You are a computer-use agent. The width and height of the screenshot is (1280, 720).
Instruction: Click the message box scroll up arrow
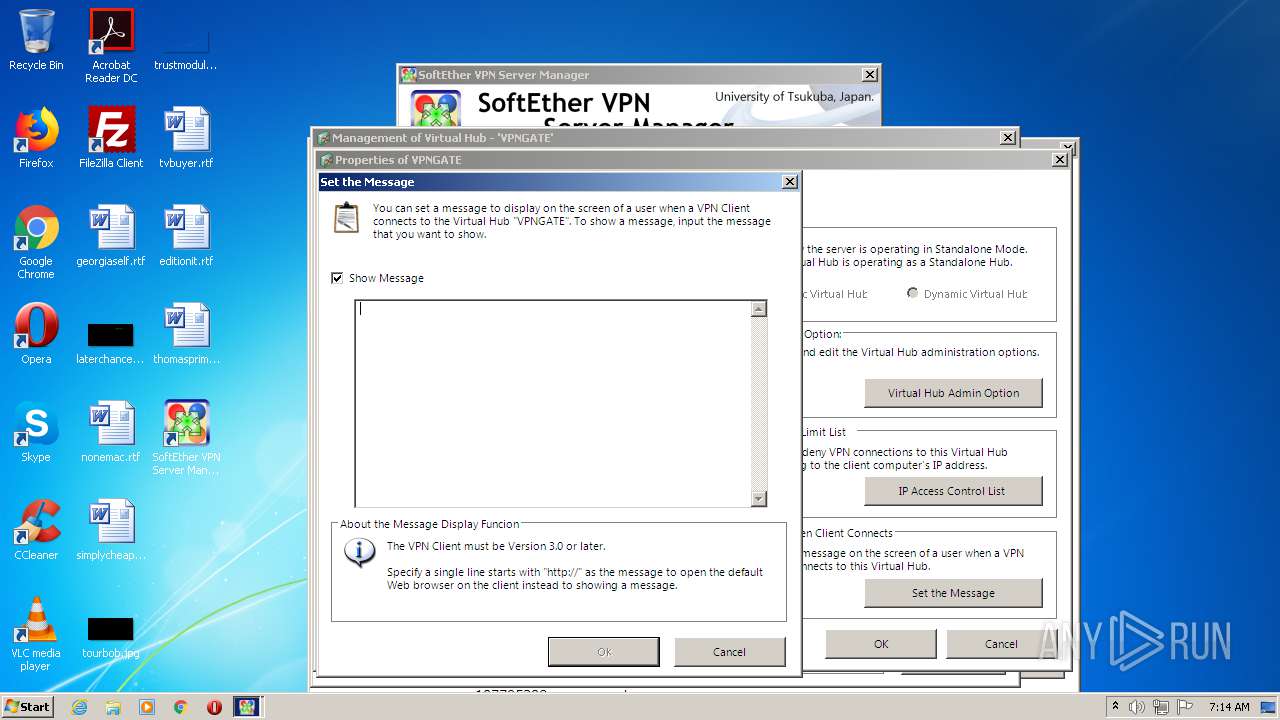coord(758,309)
